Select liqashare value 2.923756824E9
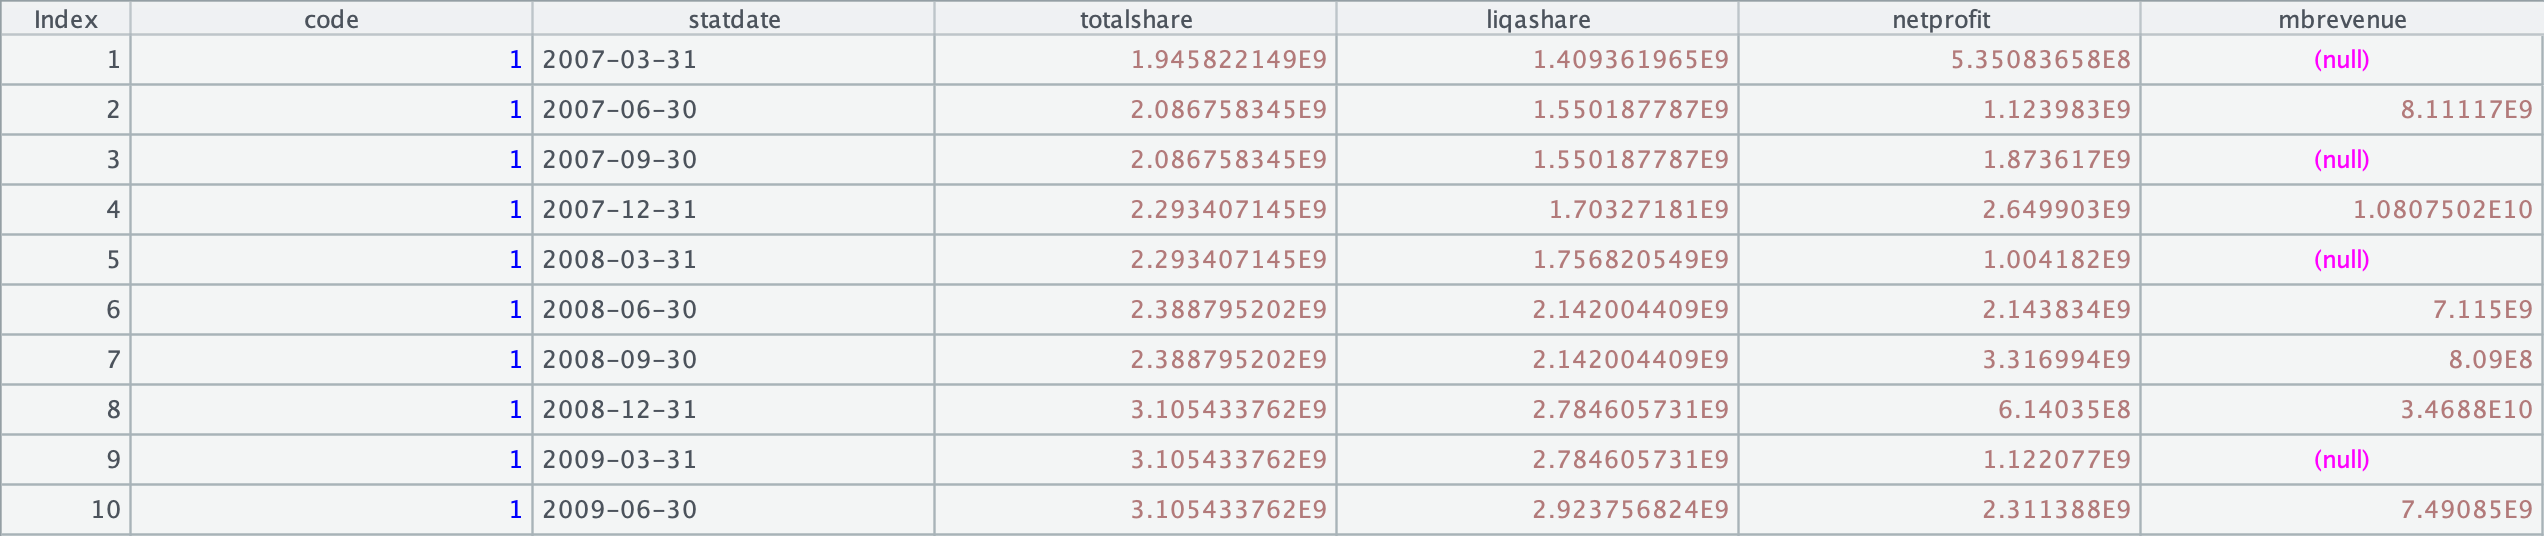The width and height of the screenshot is (2544, 536). click(x=1538, y=510)
